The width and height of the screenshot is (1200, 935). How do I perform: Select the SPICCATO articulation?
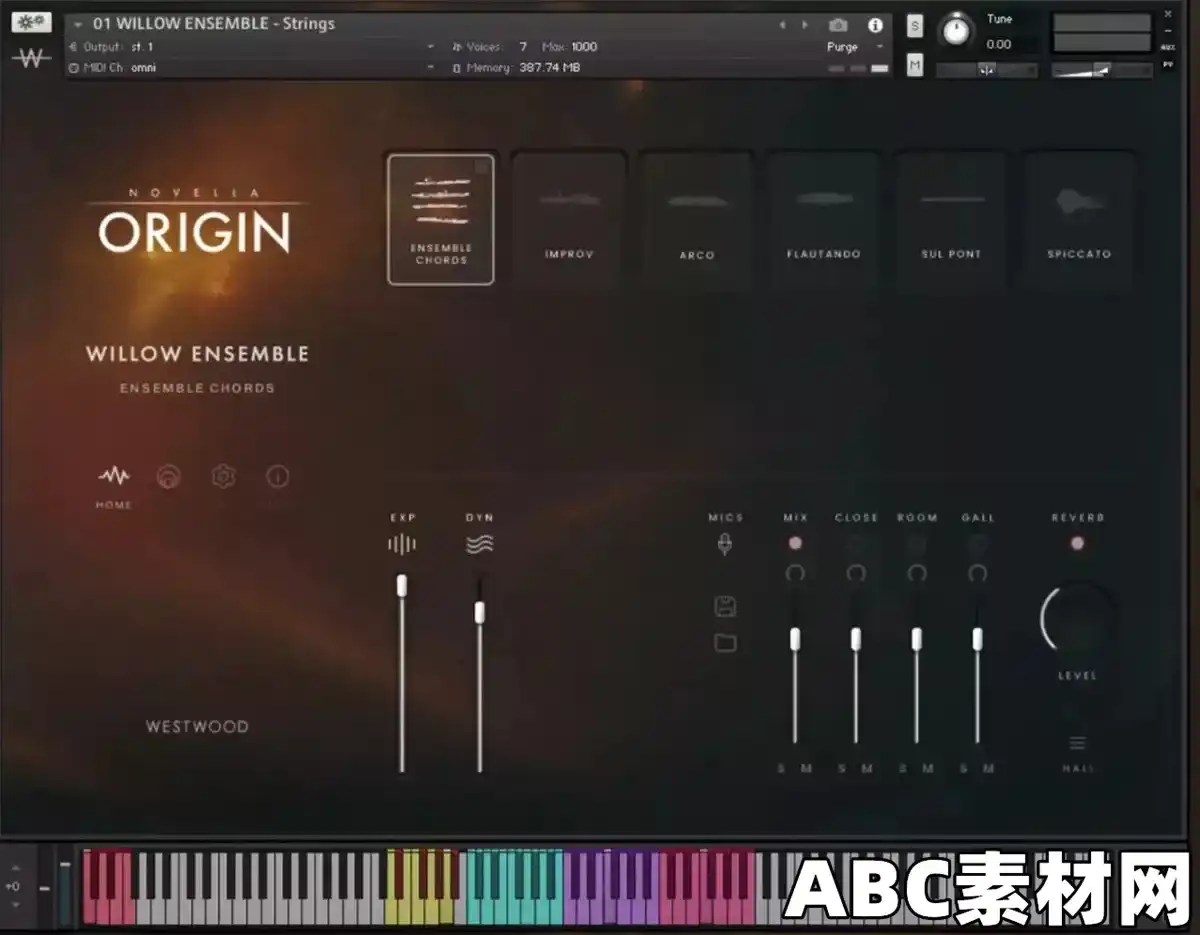click(x=1078, y=218)
